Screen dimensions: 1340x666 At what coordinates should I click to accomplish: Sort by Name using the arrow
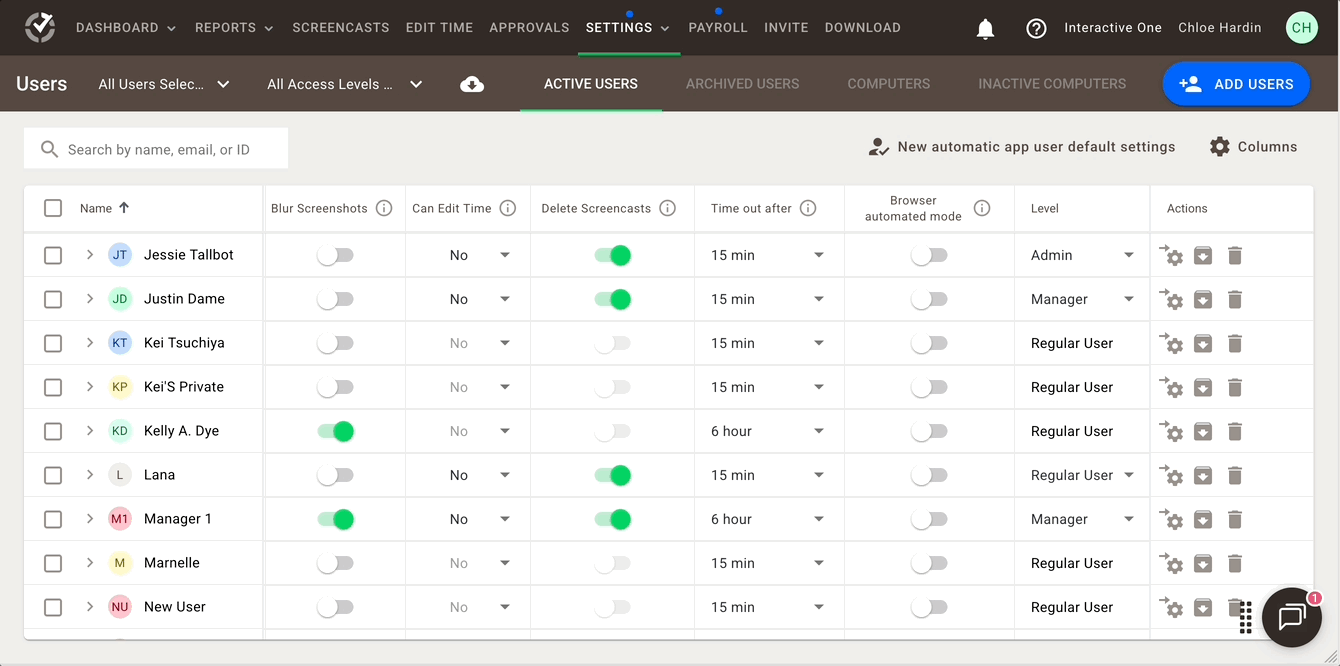124,208
